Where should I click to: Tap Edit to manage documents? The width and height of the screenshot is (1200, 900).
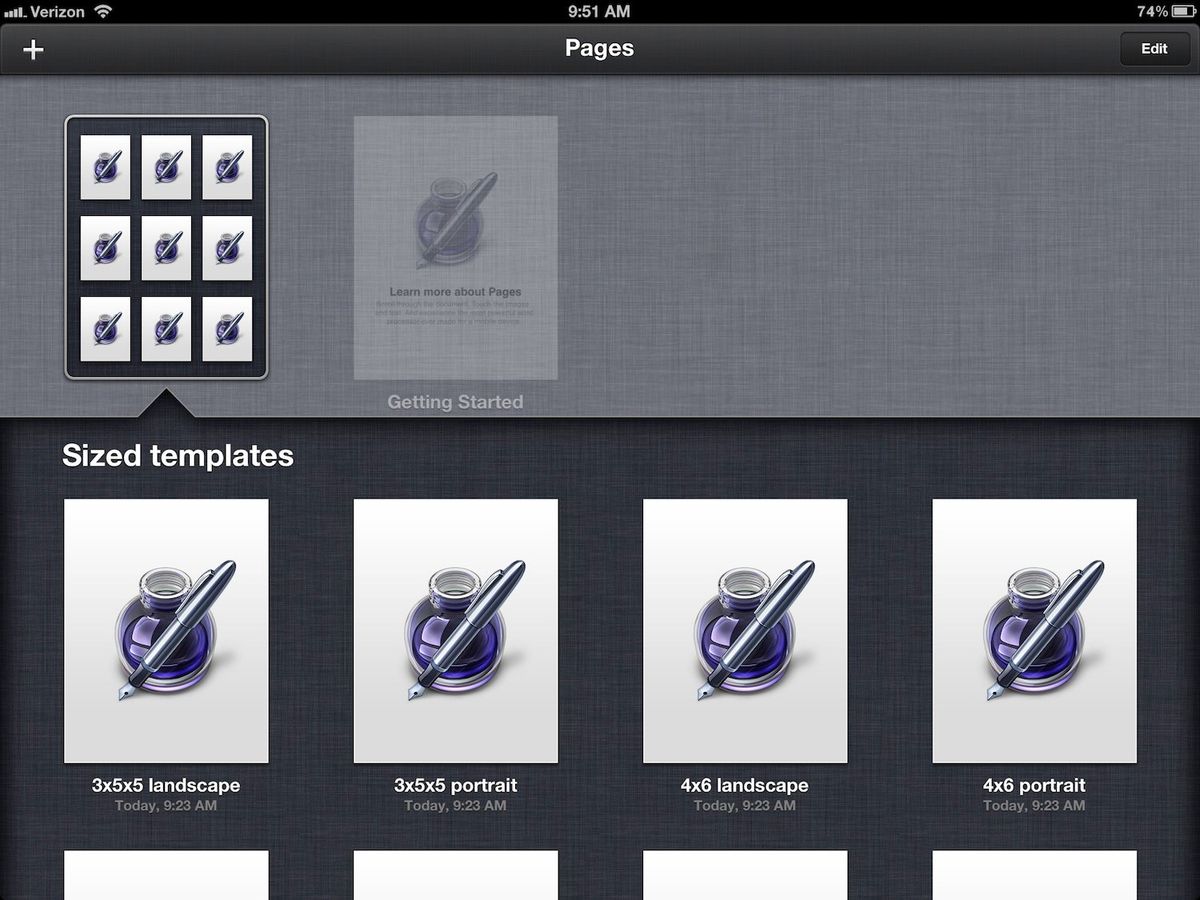pos(1155,48)
